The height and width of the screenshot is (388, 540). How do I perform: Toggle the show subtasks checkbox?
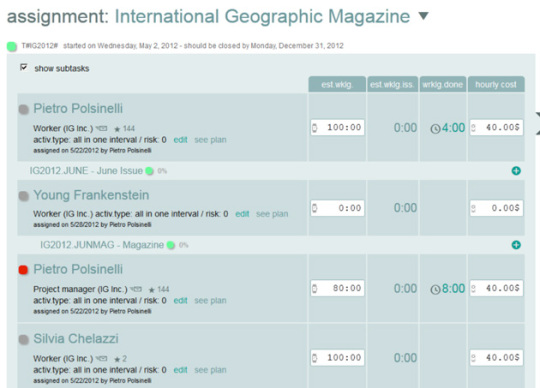point(23,67)
